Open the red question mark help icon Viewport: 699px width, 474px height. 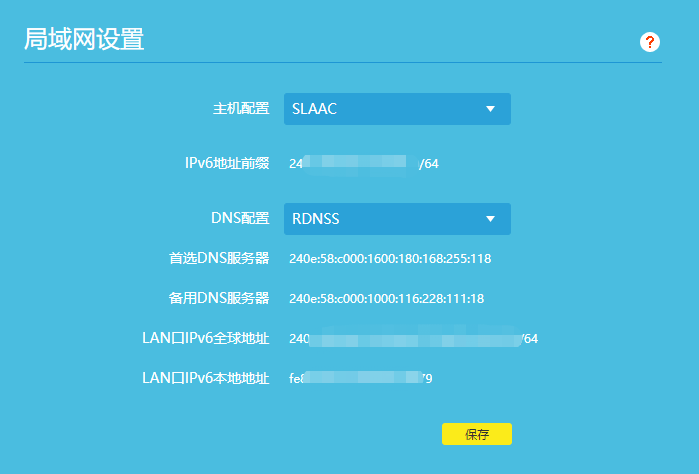650,42
